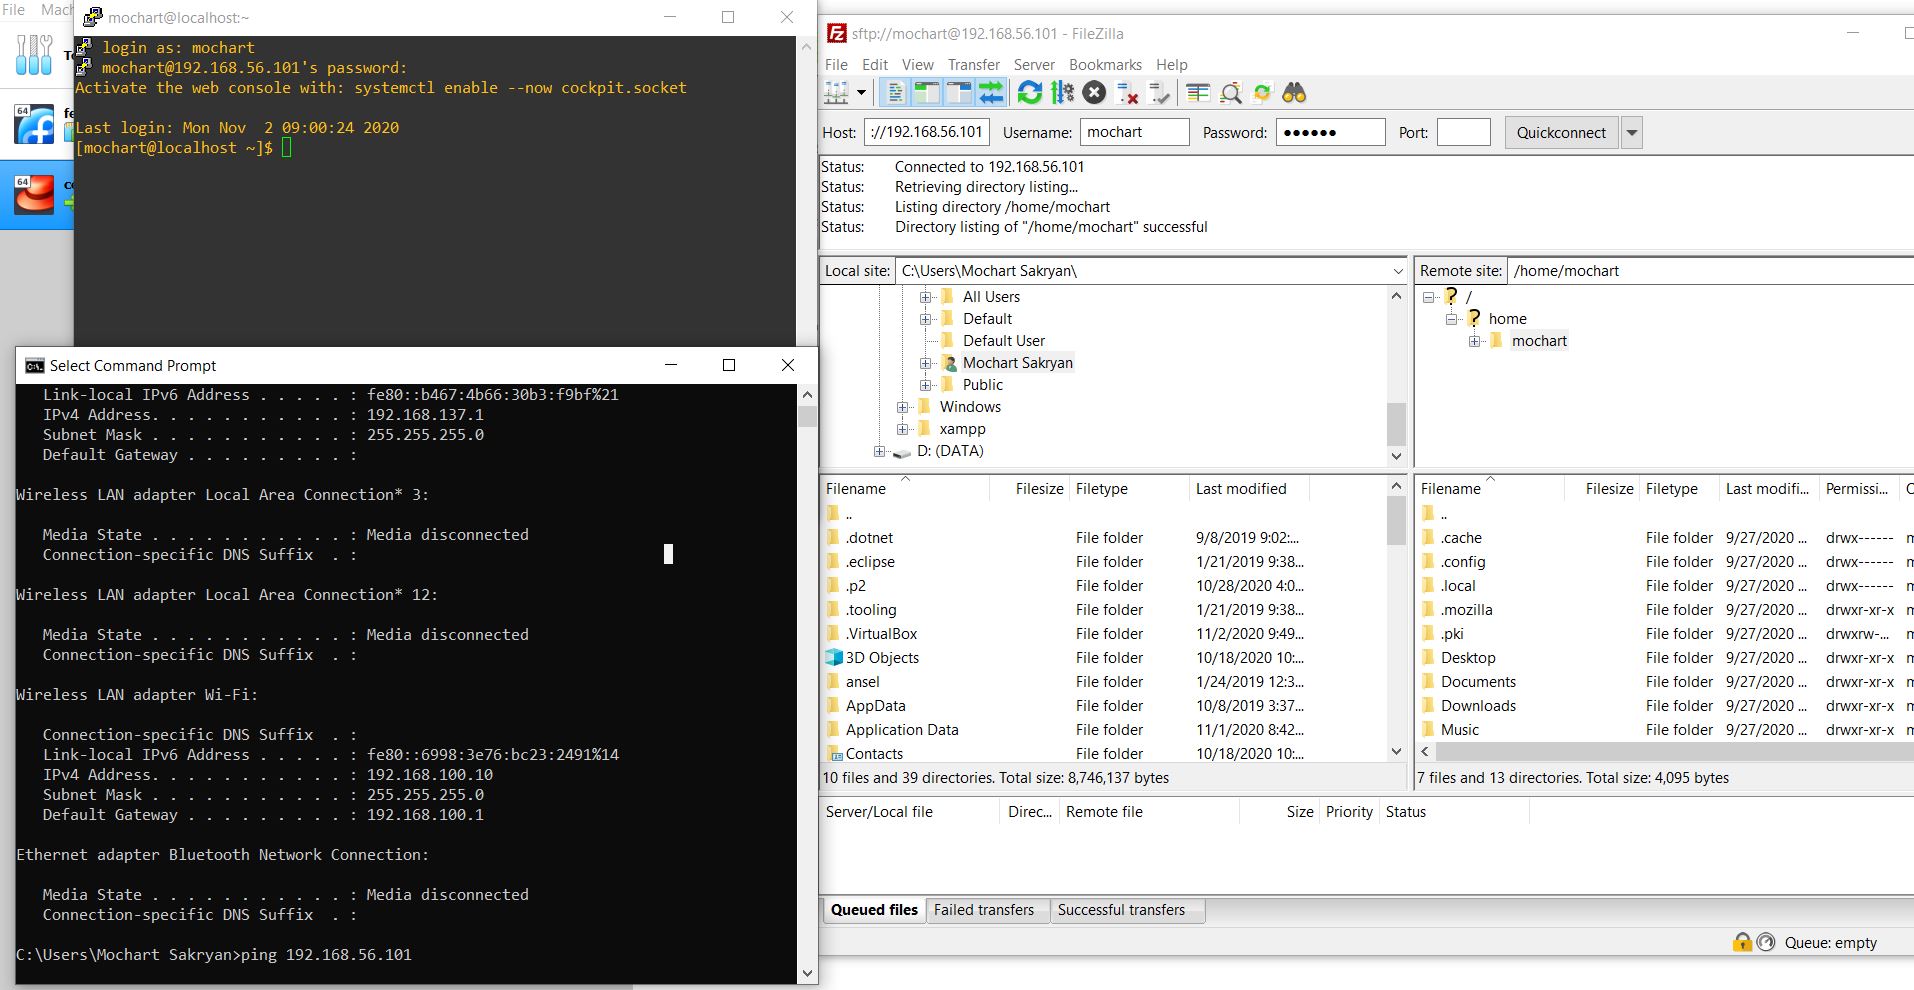Select remote Downloads folder
The image size is (1914, 990).
(1665, 706)
